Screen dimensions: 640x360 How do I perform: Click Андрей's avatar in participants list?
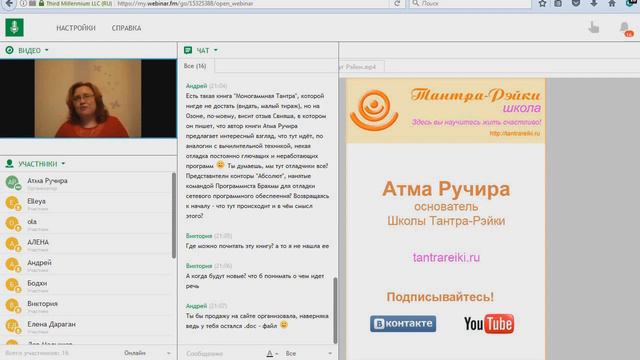click(x=13, y=264)
